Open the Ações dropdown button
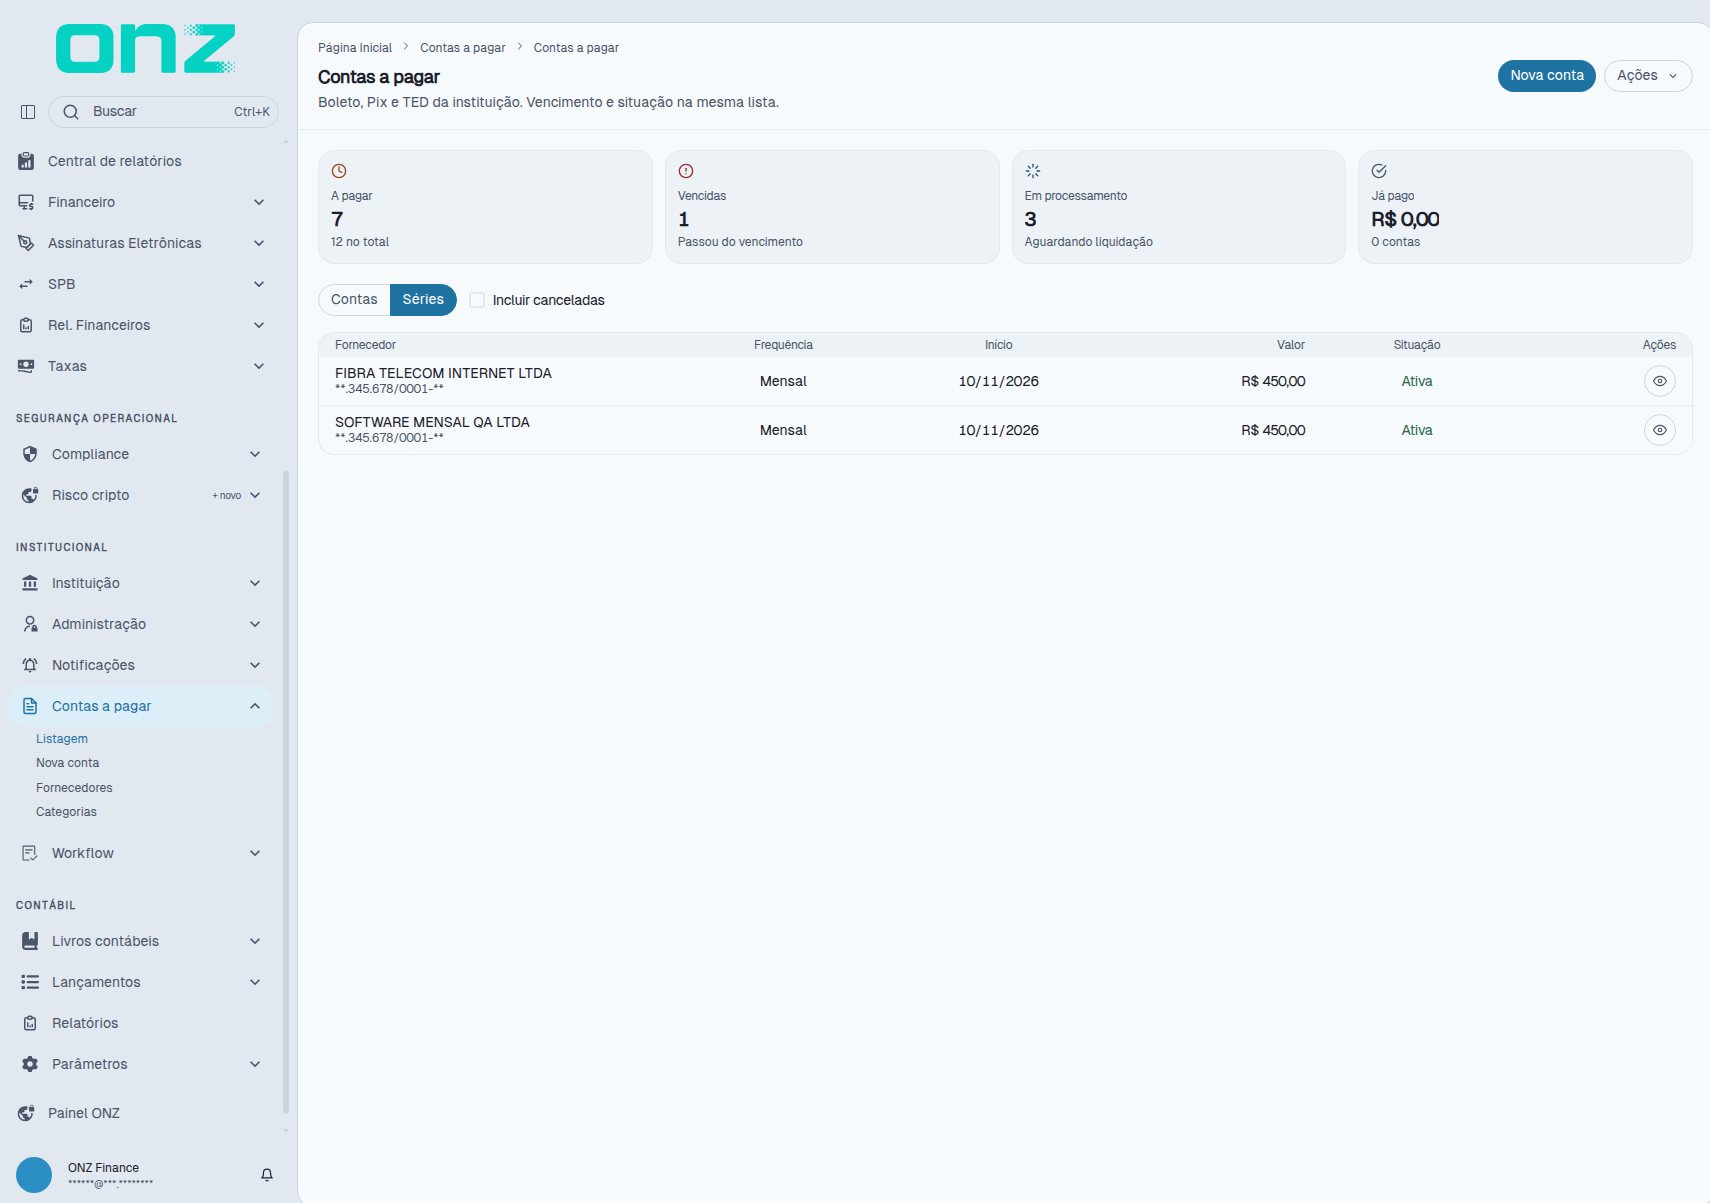Viewport: 1710px width, 1203px height. tap(1648, 76)
